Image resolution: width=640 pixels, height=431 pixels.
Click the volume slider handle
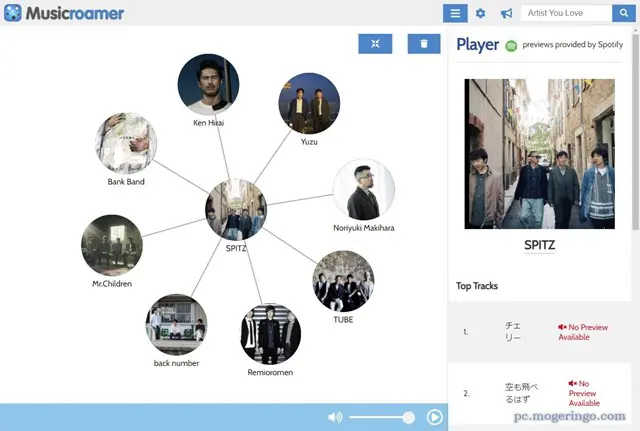(408, 417)
